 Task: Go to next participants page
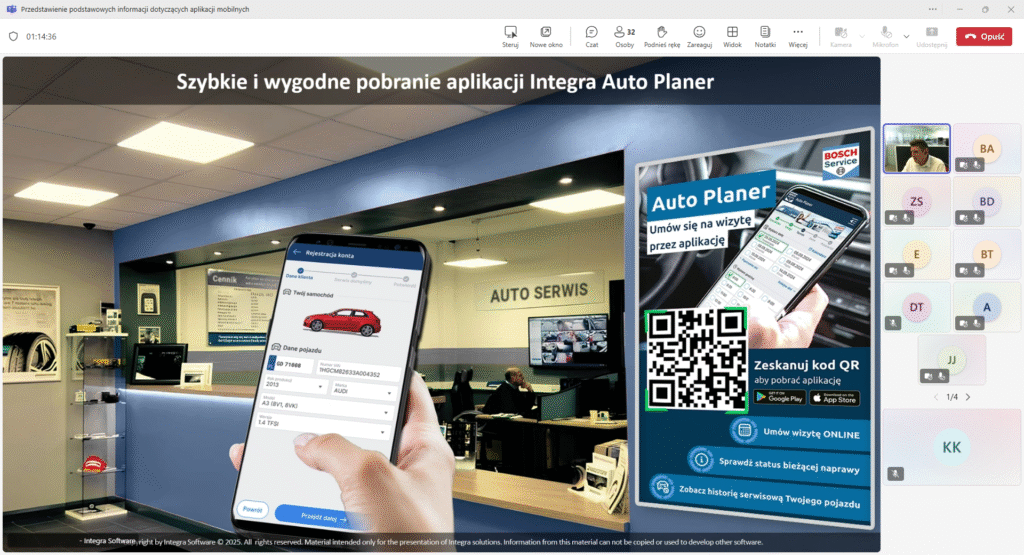click(968, 397)
